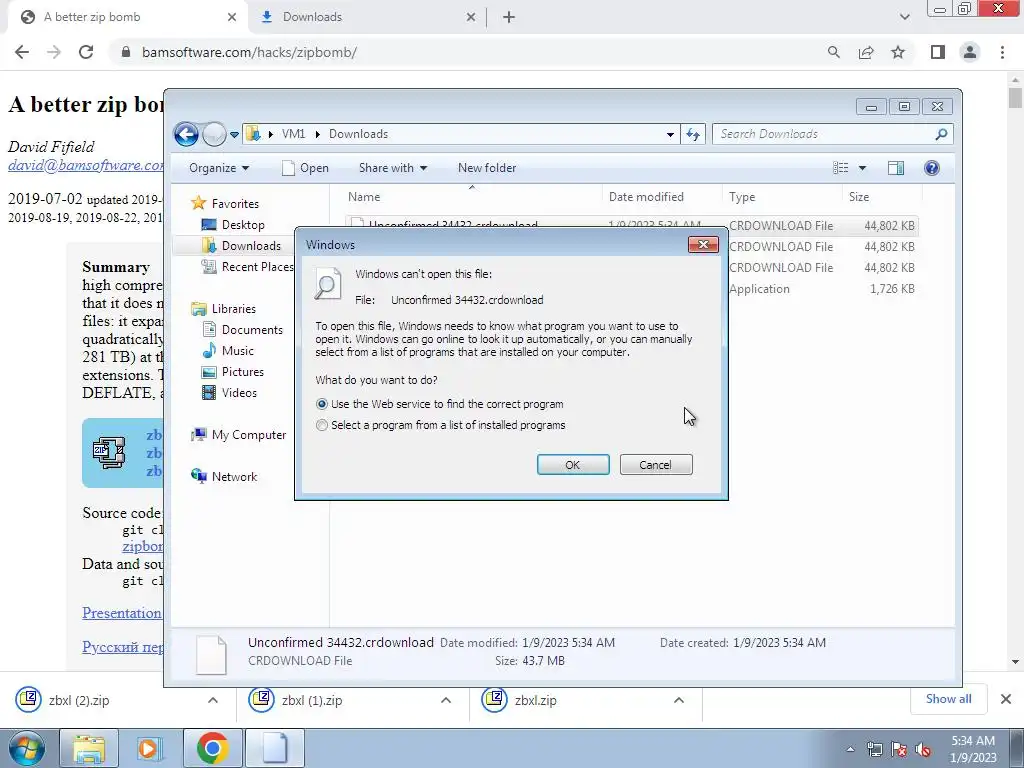
Task: Close the Chrome downloads bar
Action: 1006,699
